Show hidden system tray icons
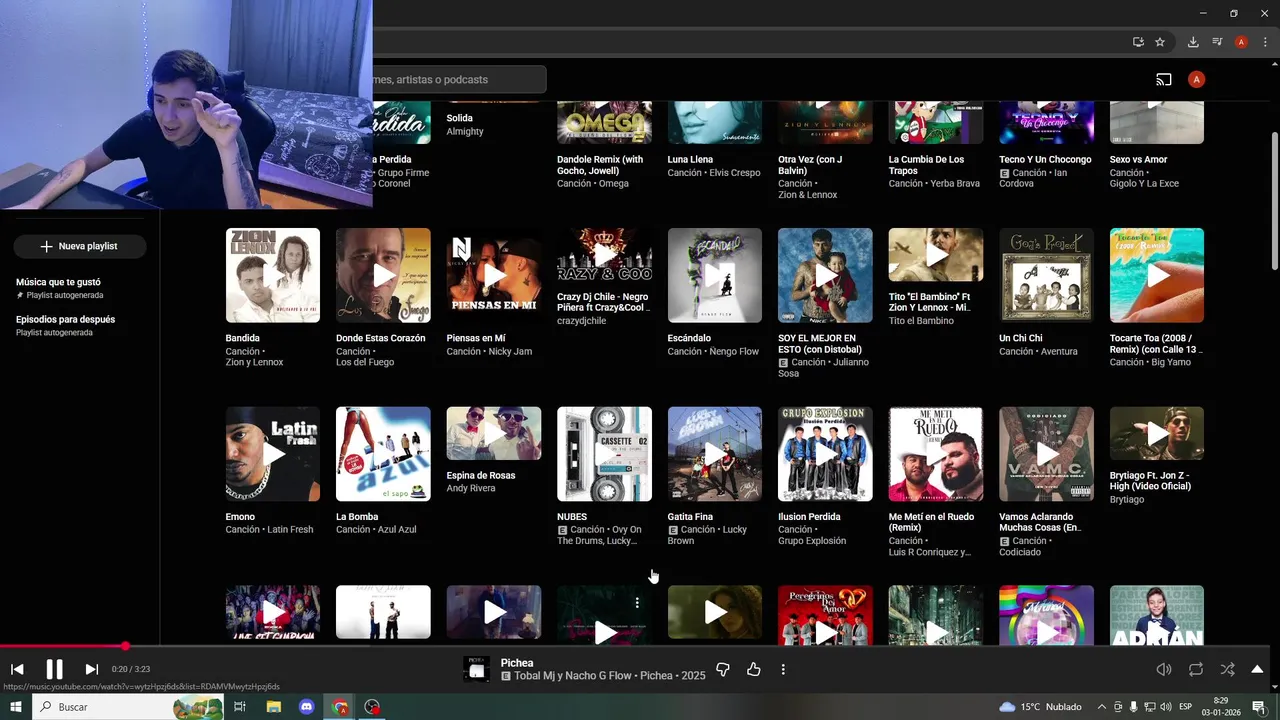This screenshot has width=1280, height=720. tap(1102, 707)
